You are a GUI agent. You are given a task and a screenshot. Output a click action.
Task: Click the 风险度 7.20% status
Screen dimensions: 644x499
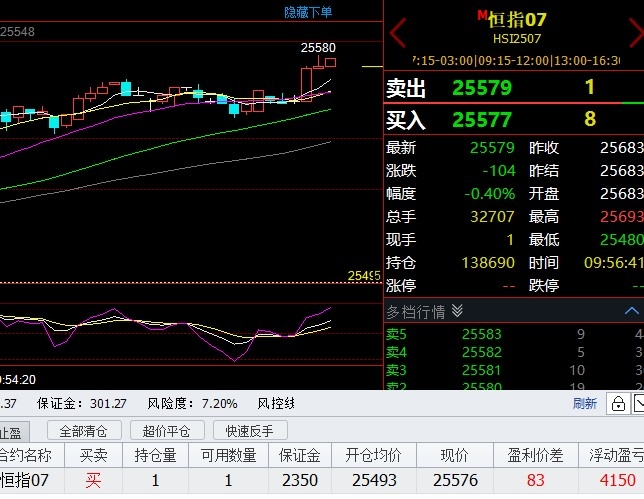click(x=192, y=403)
